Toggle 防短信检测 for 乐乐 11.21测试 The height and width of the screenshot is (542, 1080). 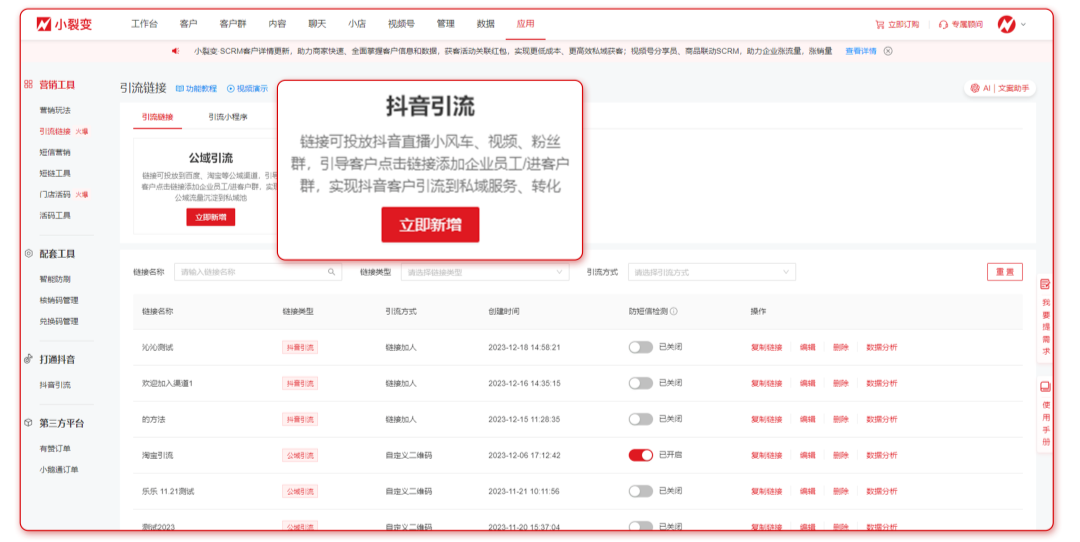[x=640, y=491]
